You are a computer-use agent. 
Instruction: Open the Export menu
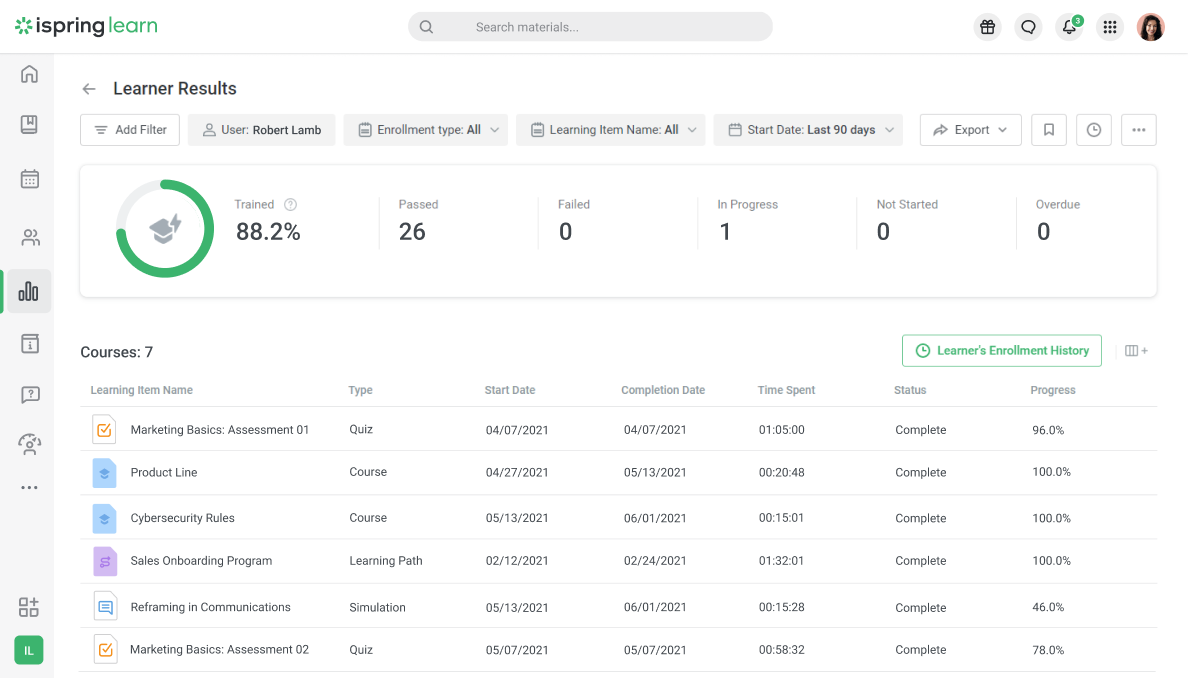tap(970, 129)
